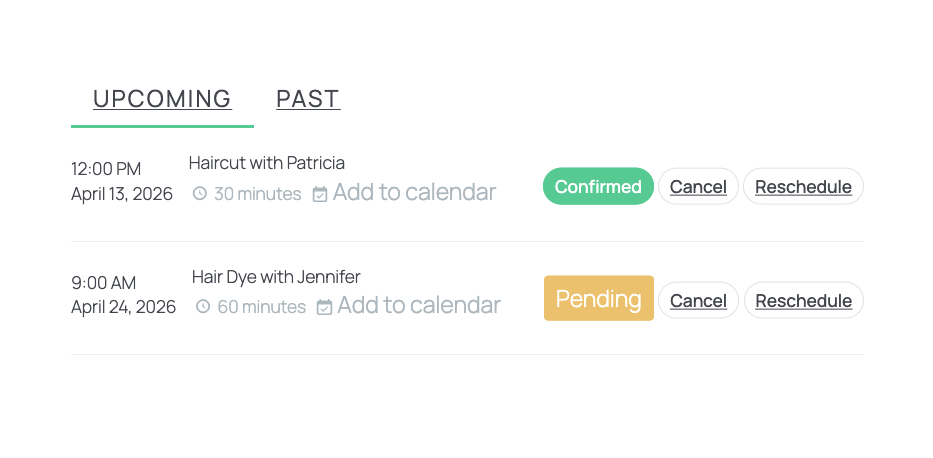Click the 30 minutes duration text

coord(257,194)
